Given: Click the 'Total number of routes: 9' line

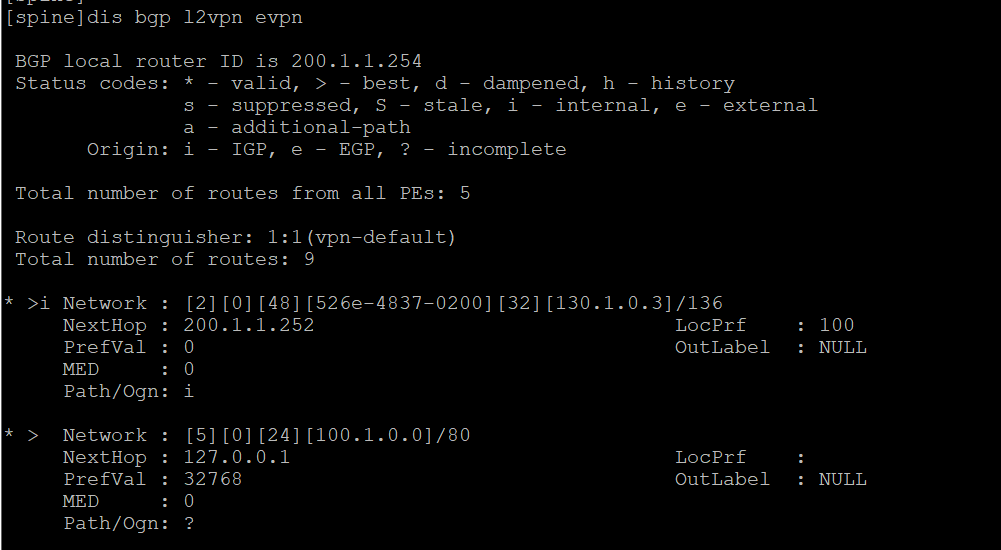Looking at the screenshot, I should 165,259.
